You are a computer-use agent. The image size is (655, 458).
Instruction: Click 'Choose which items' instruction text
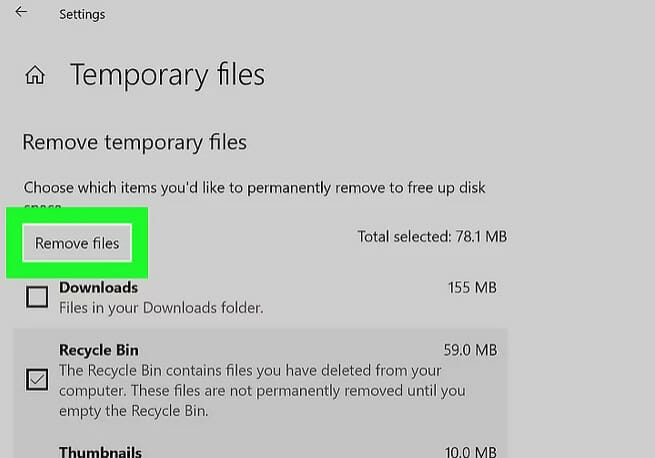coord(254,188)
